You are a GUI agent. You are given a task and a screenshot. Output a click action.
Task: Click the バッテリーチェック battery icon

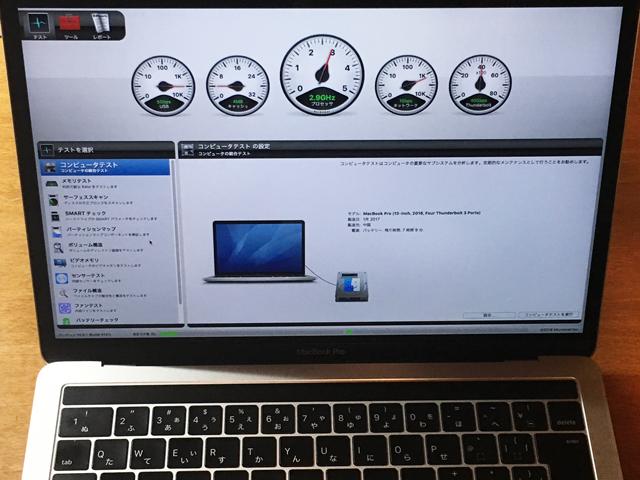click(x=67, y=321)
